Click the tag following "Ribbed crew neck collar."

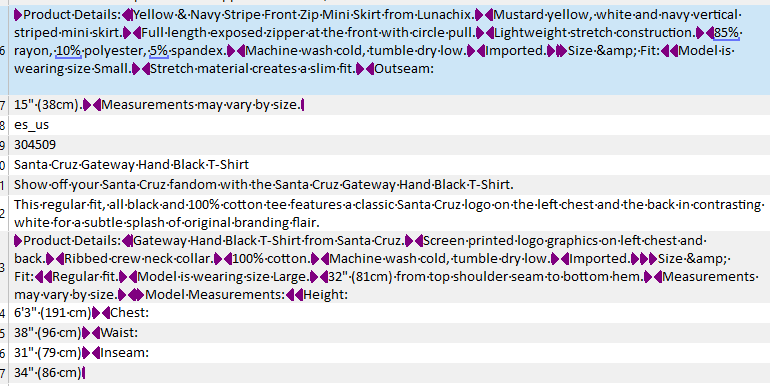pyautogui.click(x=219, y=259)
